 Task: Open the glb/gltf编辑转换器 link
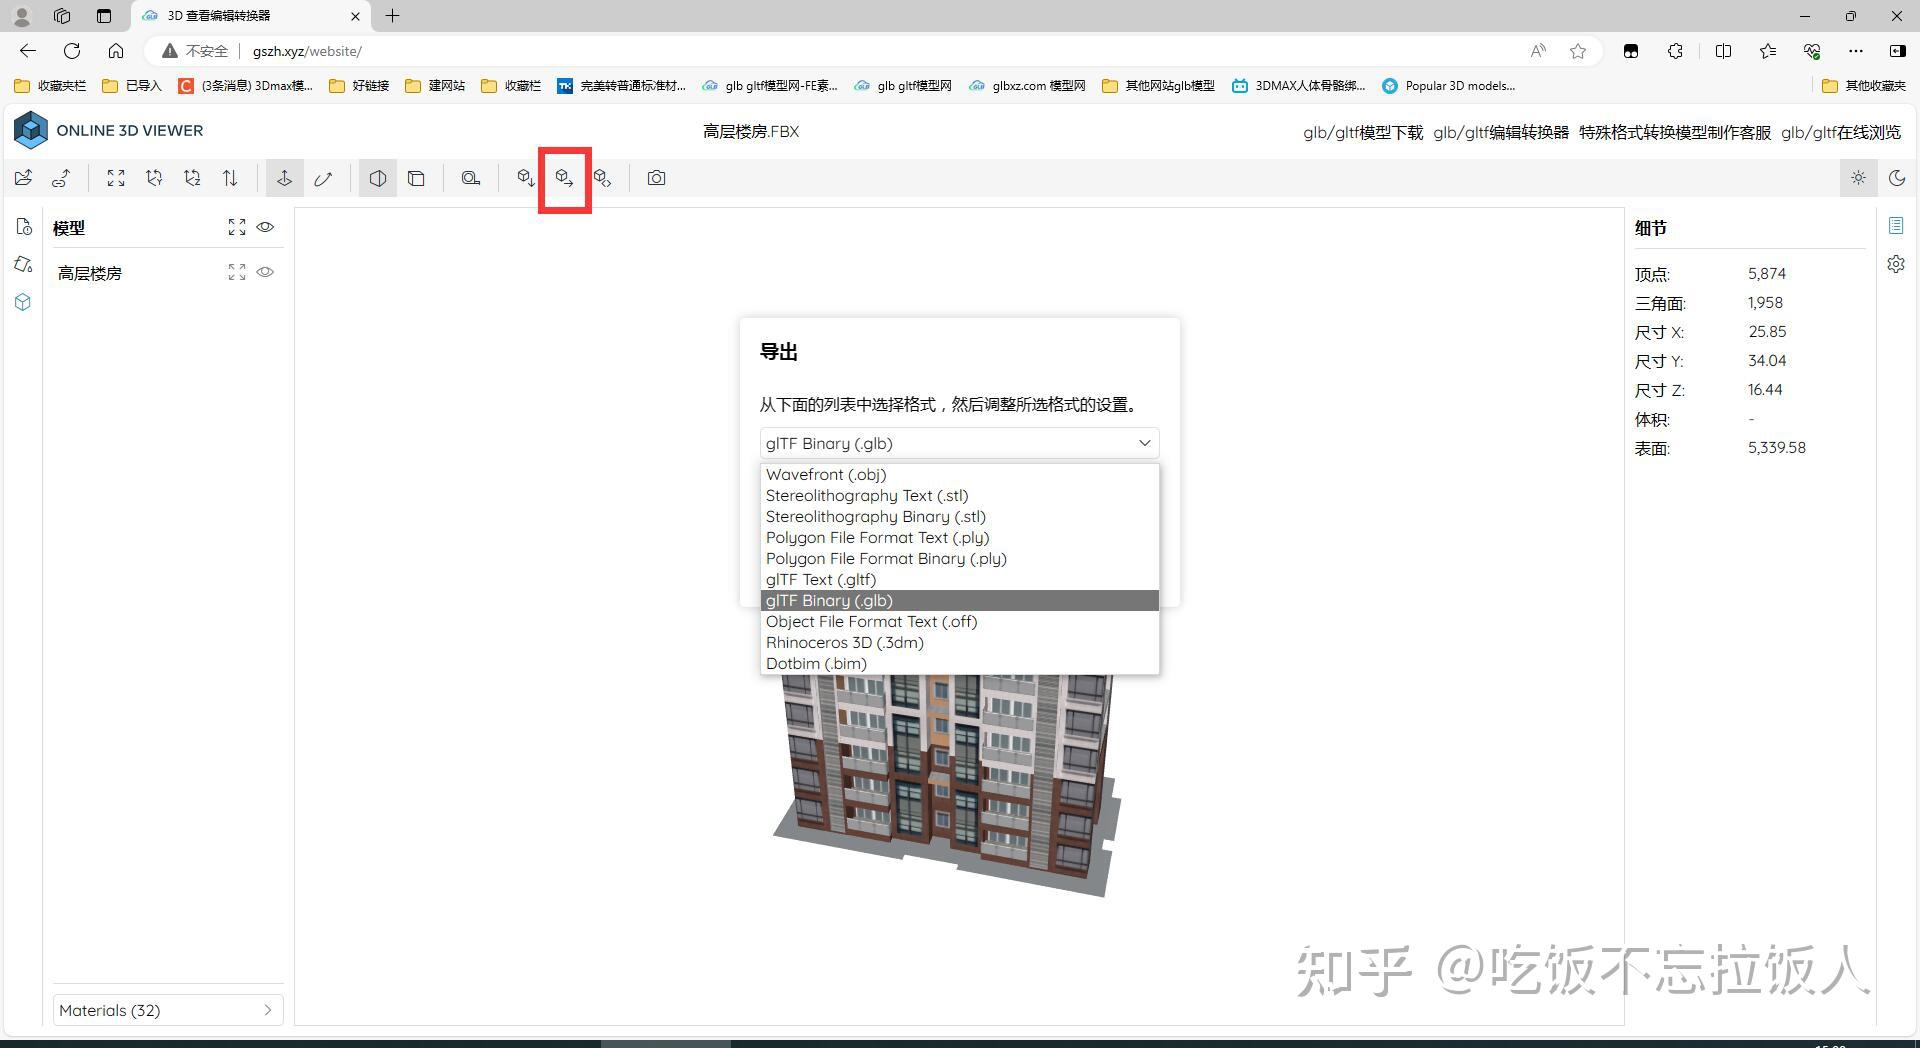(1500, 132)
